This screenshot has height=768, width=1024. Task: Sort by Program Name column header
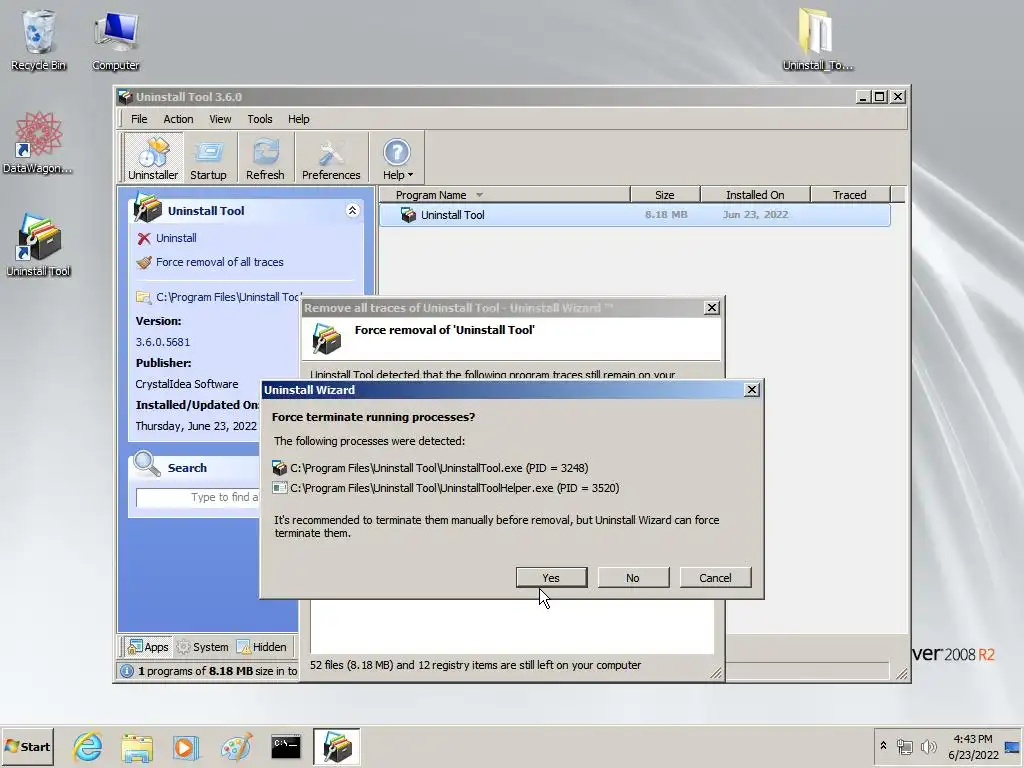504,195
